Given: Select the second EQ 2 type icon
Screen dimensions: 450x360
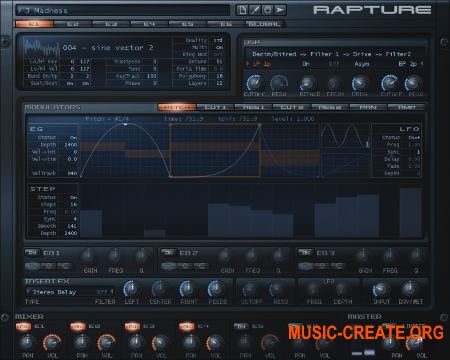Looking at the screenshot, I should pyautogui.click(x=185, y=266).
